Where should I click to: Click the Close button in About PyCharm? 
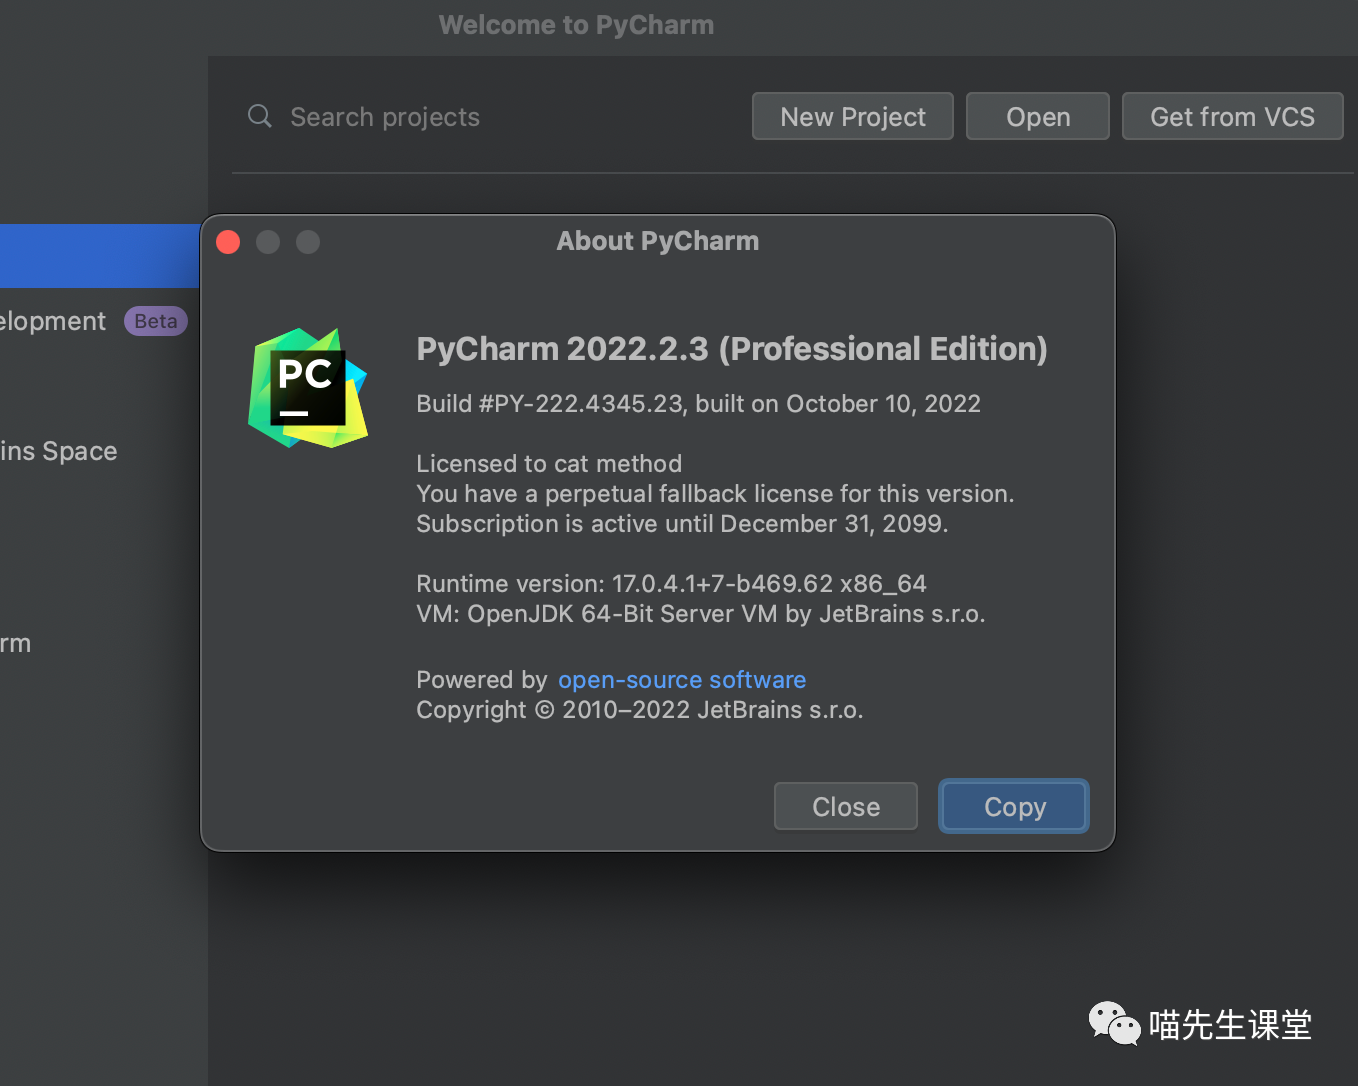pyautogui.click(x=846, y=806)
